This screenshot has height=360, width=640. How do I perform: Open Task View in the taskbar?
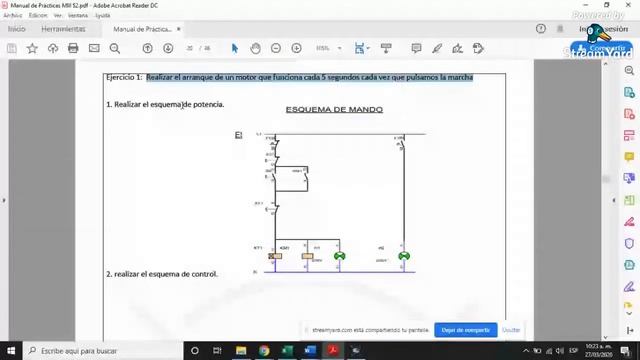tap(217, 351)
